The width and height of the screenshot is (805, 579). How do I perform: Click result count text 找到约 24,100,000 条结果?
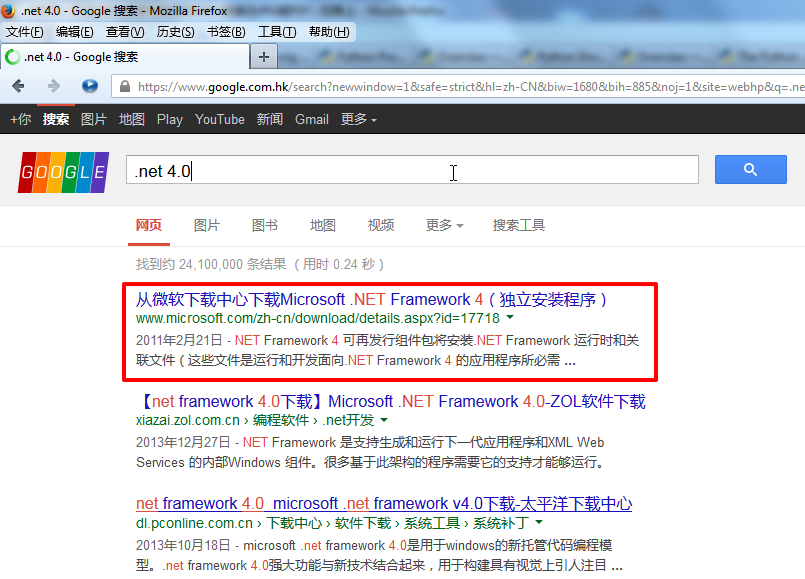(x=210, y=264)
